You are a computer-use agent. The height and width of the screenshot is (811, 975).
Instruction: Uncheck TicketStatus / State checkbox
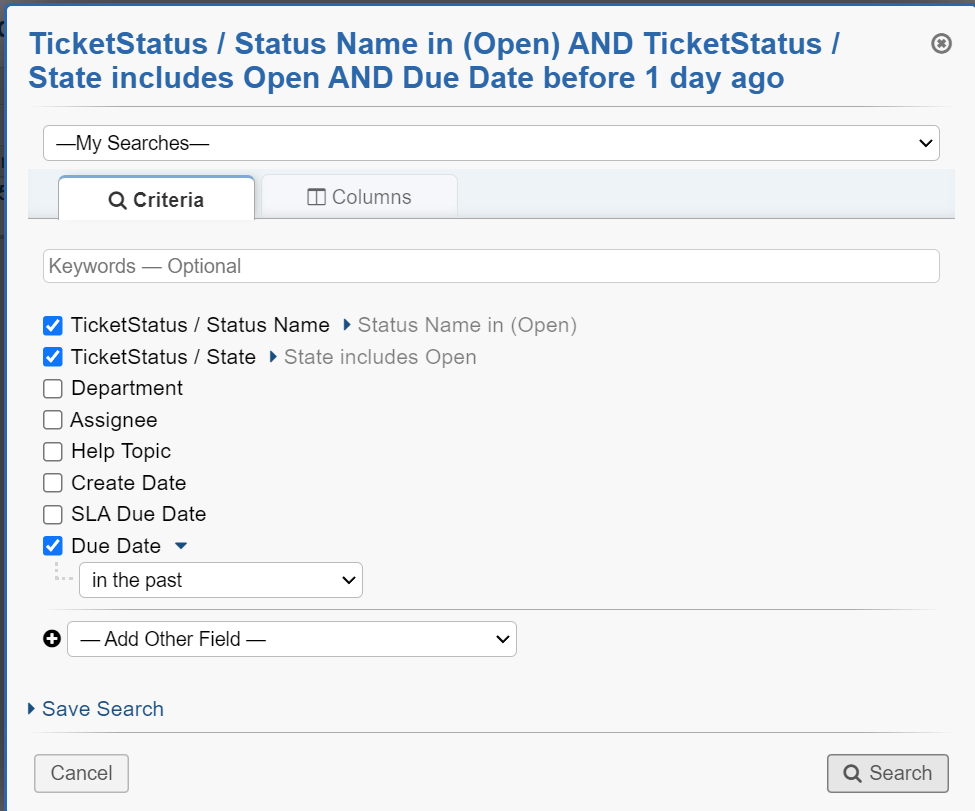tap(53, 357)
